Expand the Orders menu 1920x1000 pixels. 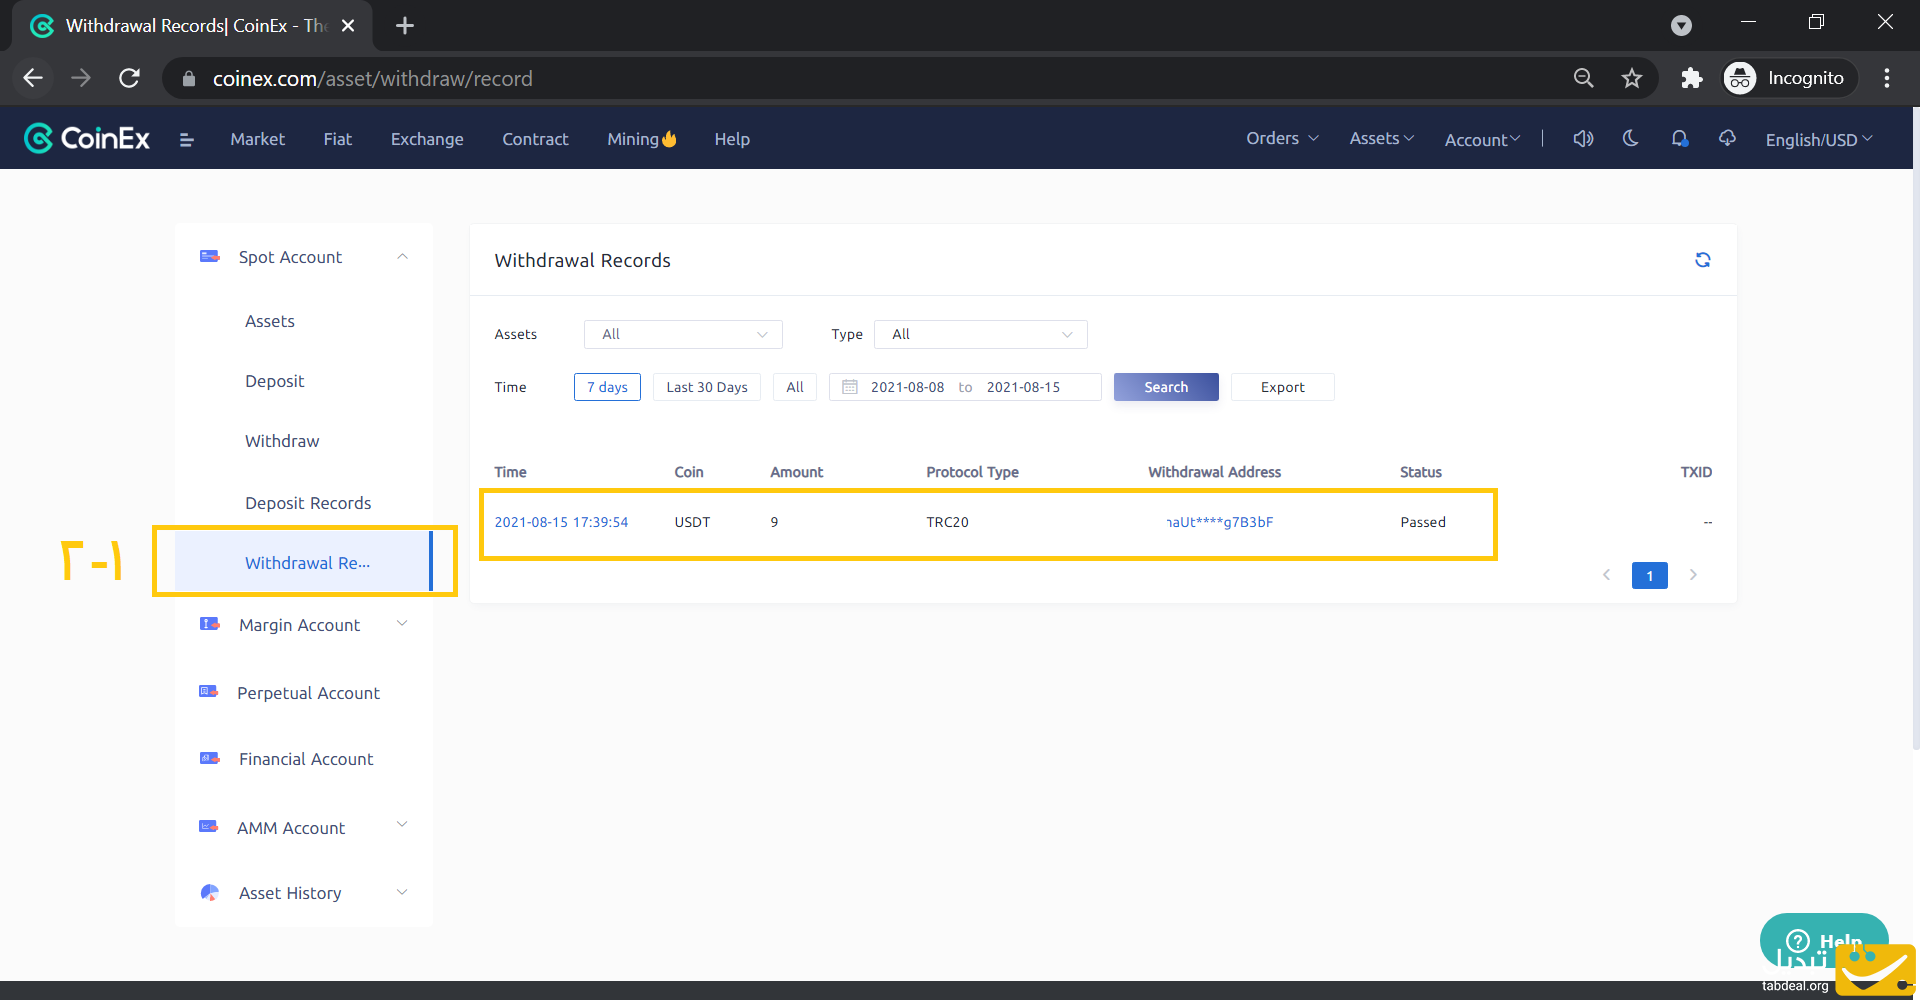tap(1282, 139)
